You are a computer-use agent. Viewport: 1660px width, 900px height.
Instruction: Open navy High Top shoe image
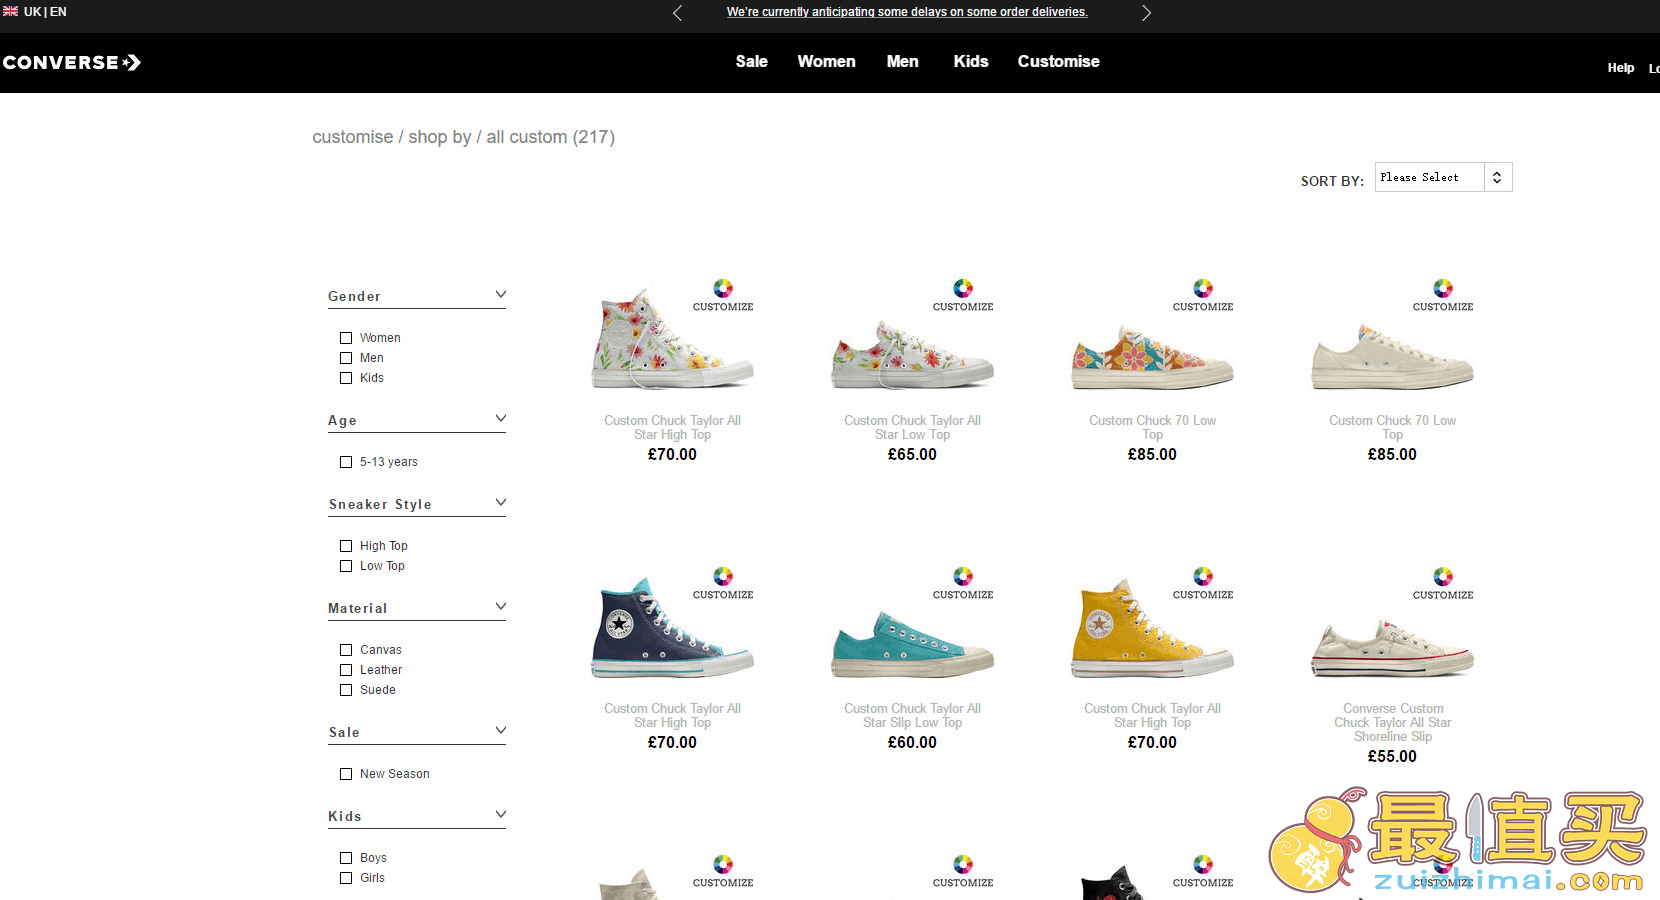(672, 628)
